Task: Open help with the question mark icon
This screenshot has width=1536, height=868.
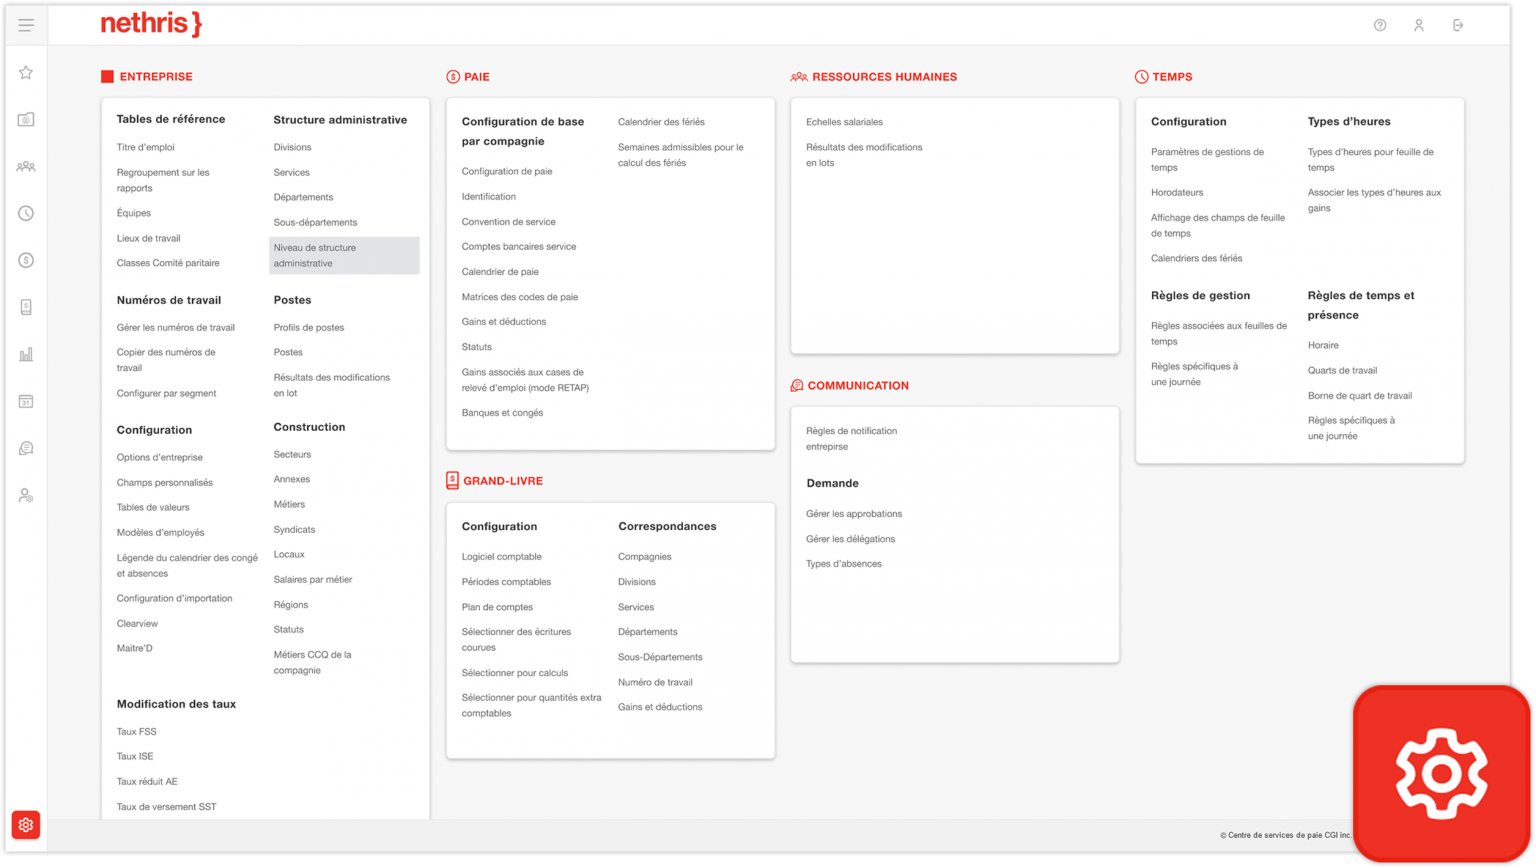Action: 1380,25
